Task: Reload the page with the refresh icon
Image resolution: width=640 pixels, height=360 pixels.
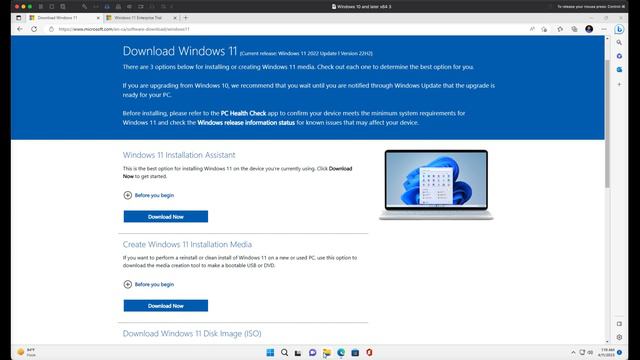Action: coord(34,29)
